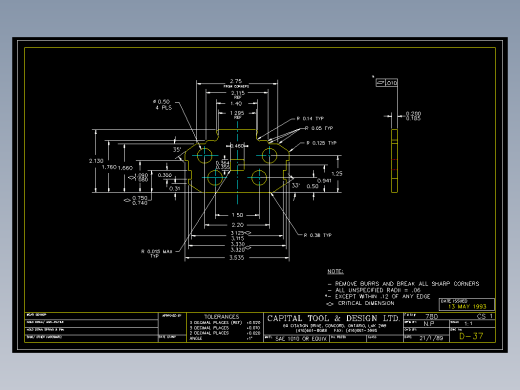The image size is (520, 390).
Task: Click the 780 part number field
Action: pos(432,316)
